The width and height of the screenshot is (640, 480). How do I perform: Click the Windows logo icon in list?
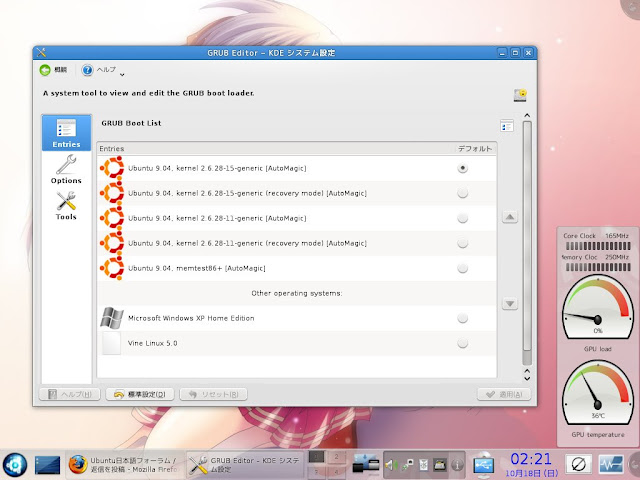[112, 318]
